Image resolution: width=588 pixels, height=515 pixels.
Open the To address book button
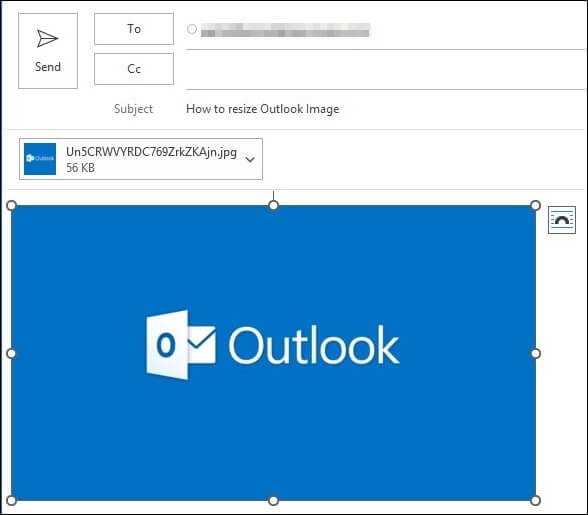click(134, 29)
